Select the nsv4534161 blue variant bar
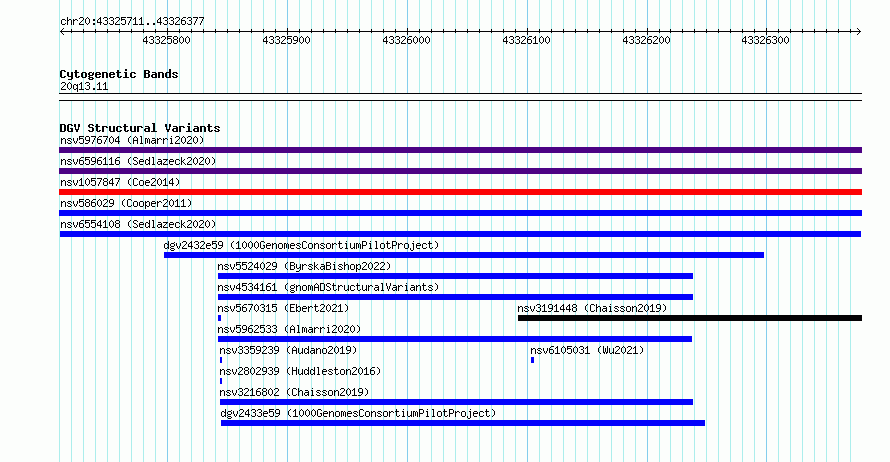The image size is (890, 462). [x=455, y=297]
